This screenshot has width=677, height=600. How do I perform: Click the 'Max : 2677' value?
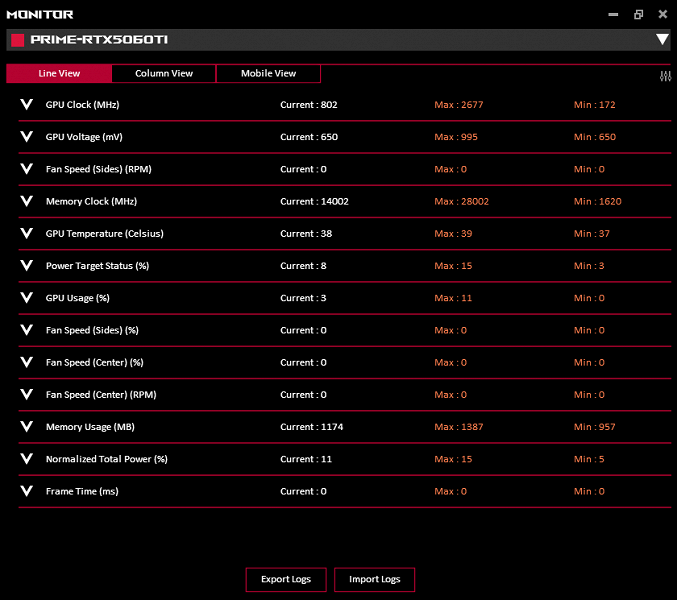(x=459, y=105)
